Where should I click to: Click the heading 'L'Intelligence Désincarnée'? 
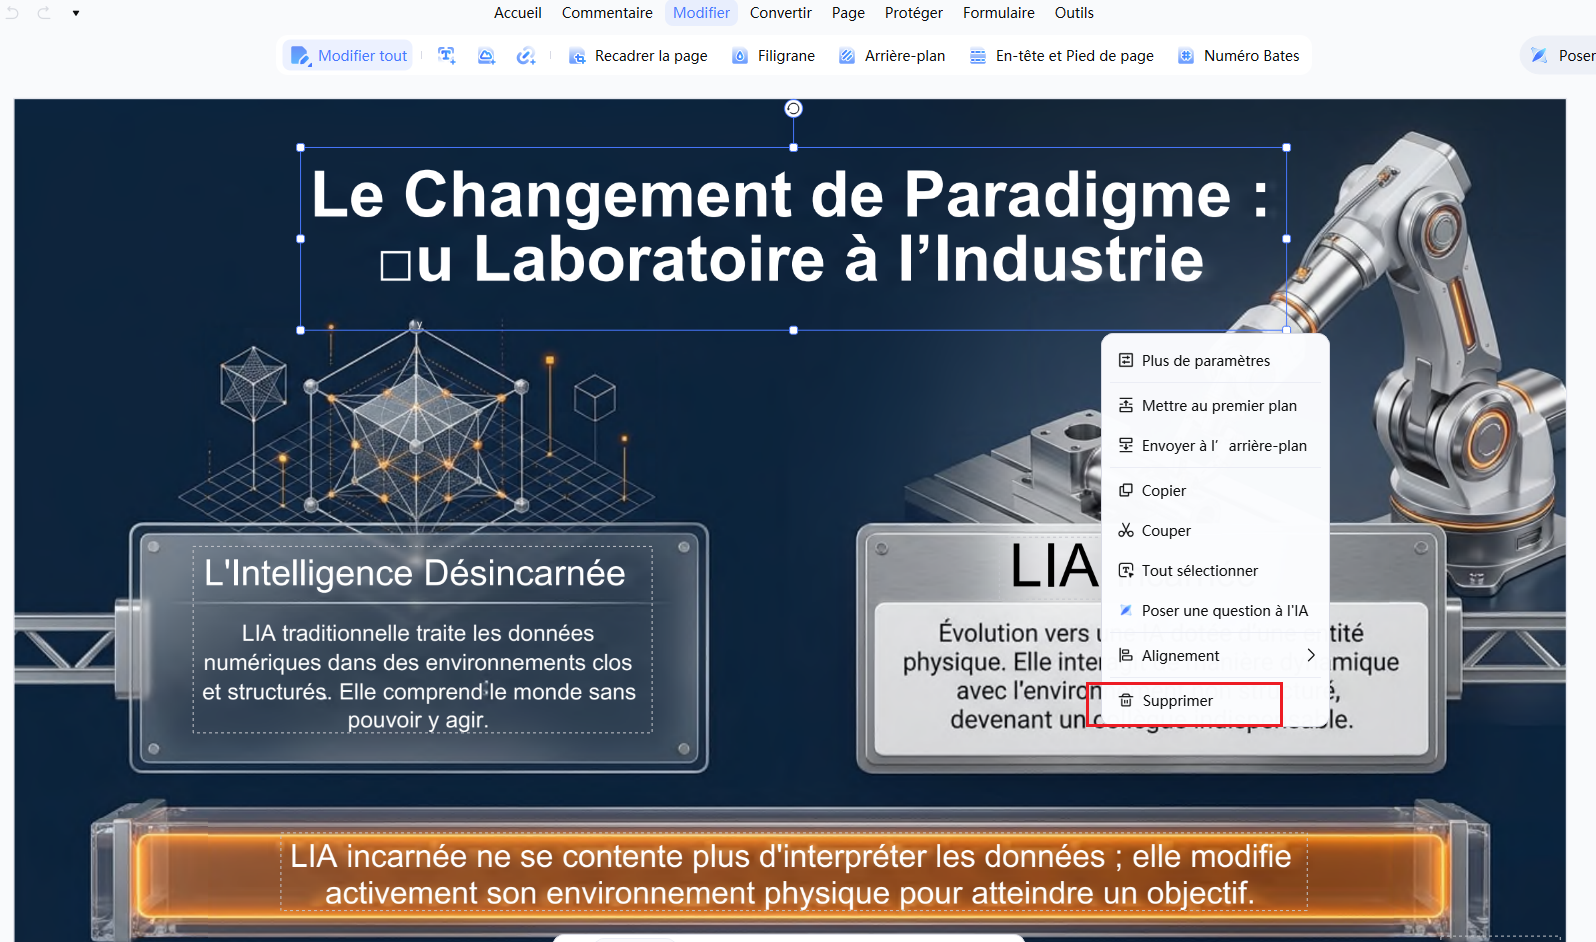tap(415, 573)
